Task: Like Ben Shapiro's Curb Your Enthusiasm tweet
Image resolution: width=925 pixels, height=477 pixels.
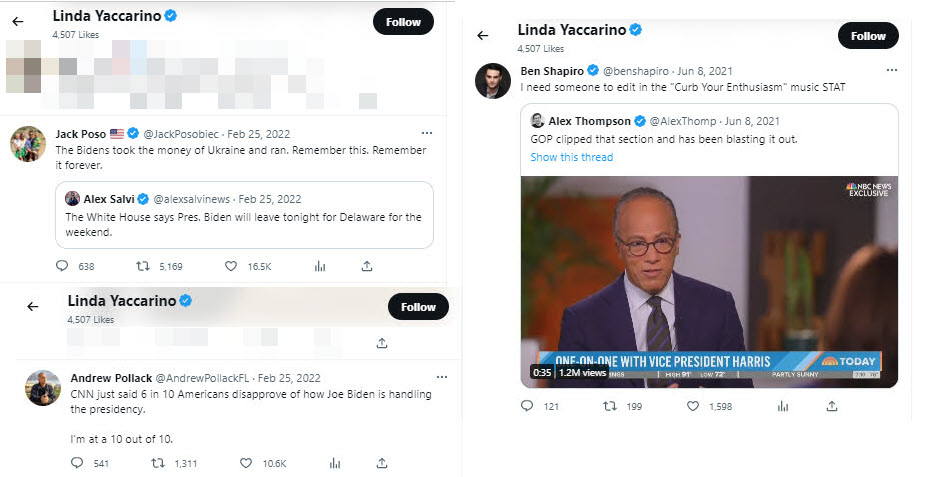Action: click(x=693, y=406)
